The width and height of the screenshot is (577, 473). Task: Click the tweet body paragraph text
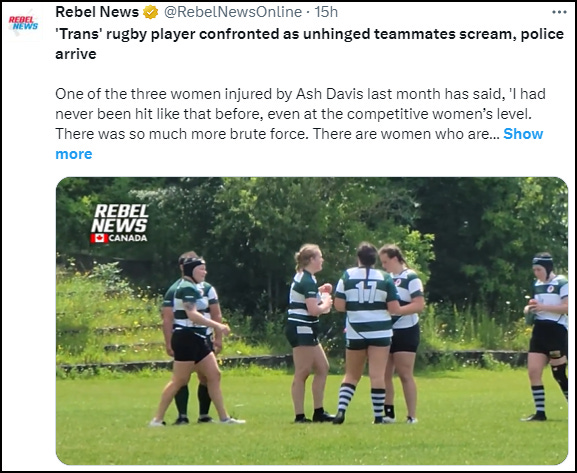click(300, 124)
